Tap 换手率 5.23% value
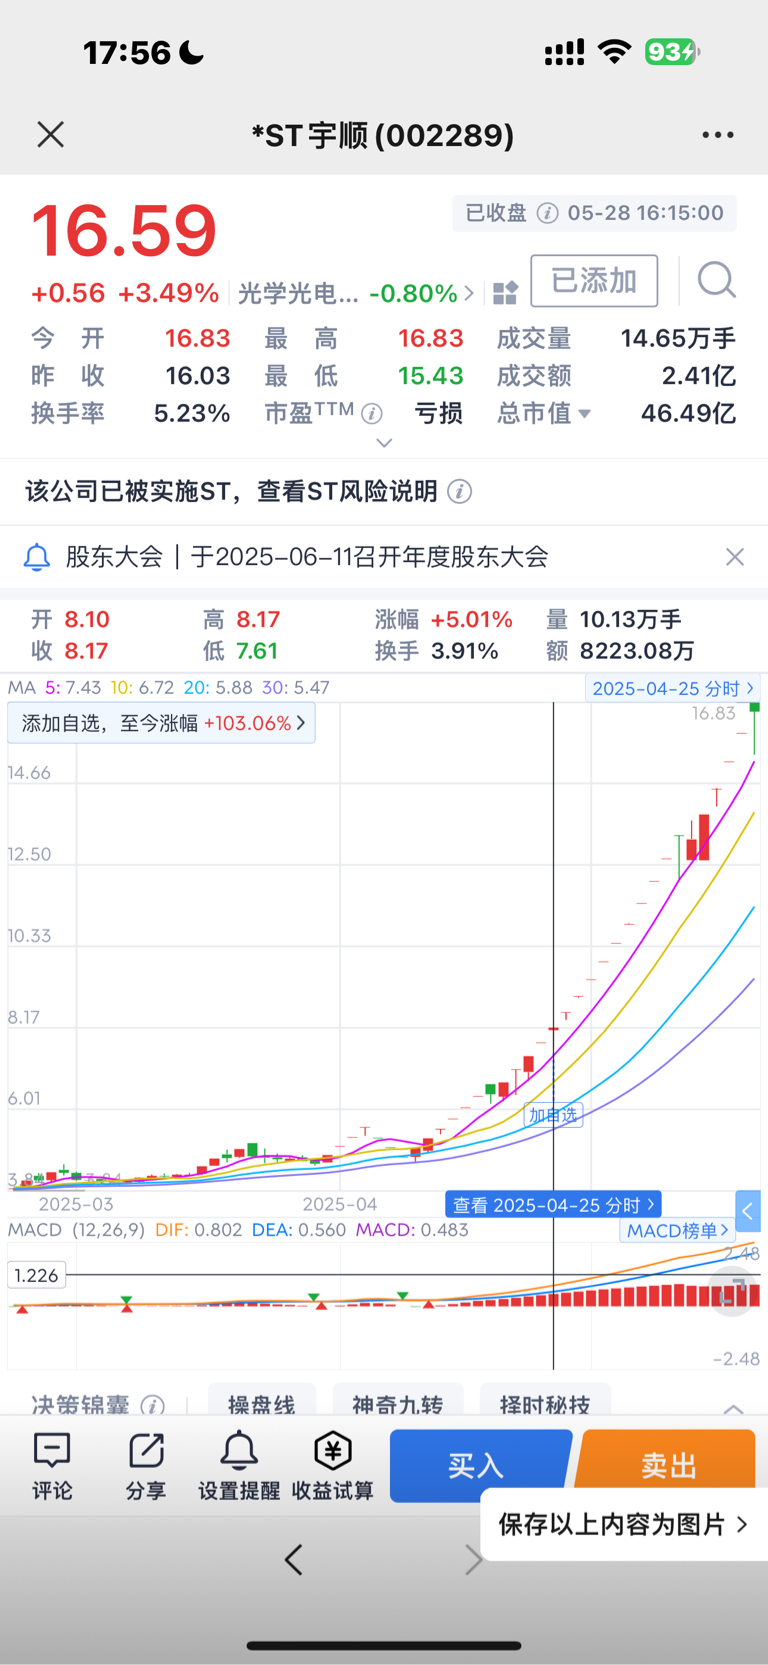The width and height of the screenshot is (768, 1665). 192,414
